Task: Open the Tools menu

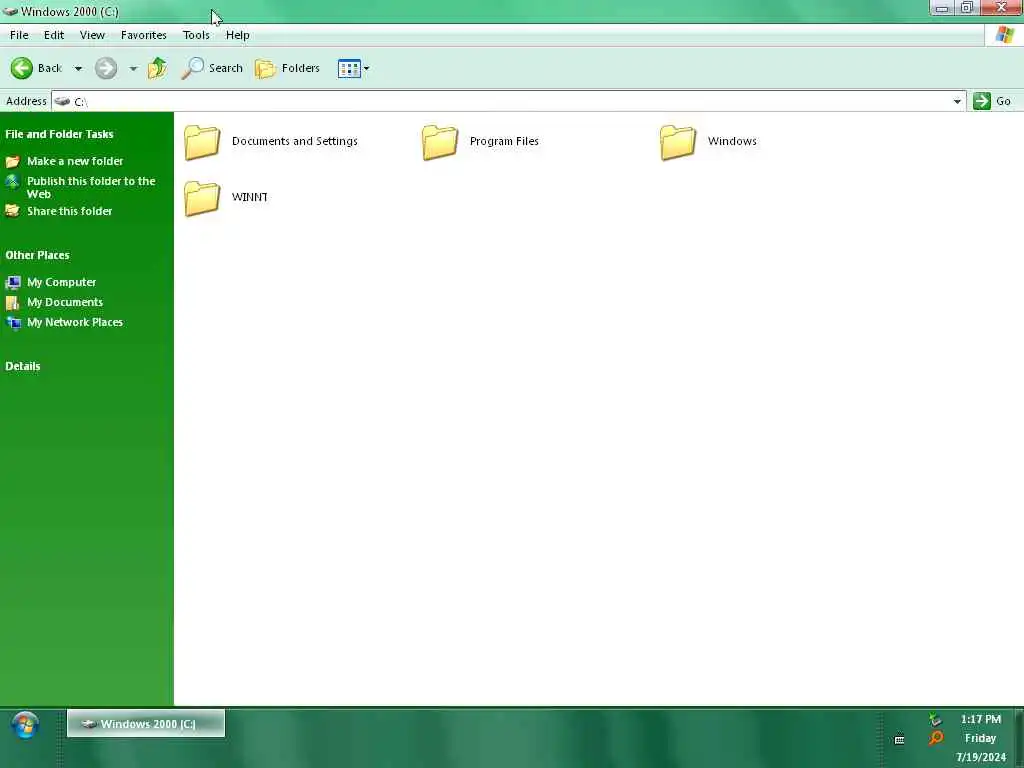Action: tap(196, 35)
